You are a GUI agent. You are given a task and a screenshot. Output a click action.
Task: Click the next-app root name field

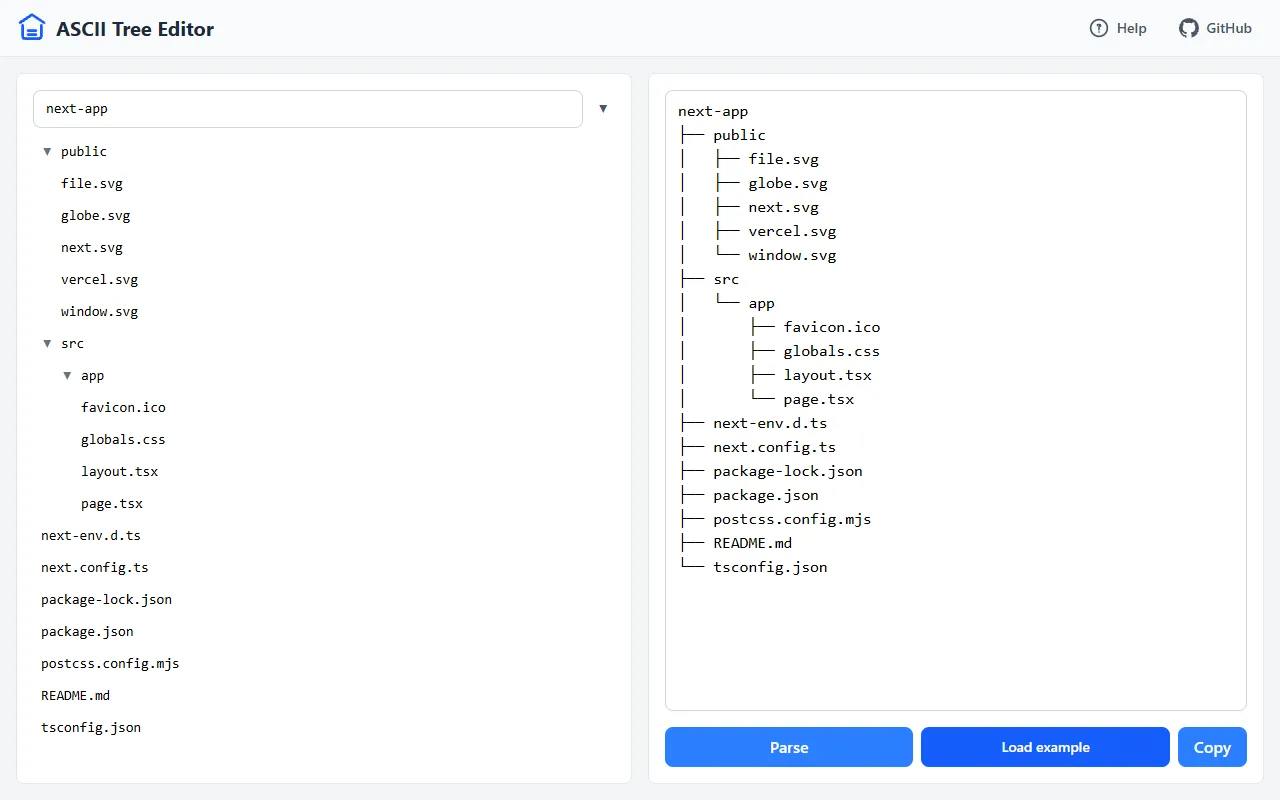click(x=308, y=109)
